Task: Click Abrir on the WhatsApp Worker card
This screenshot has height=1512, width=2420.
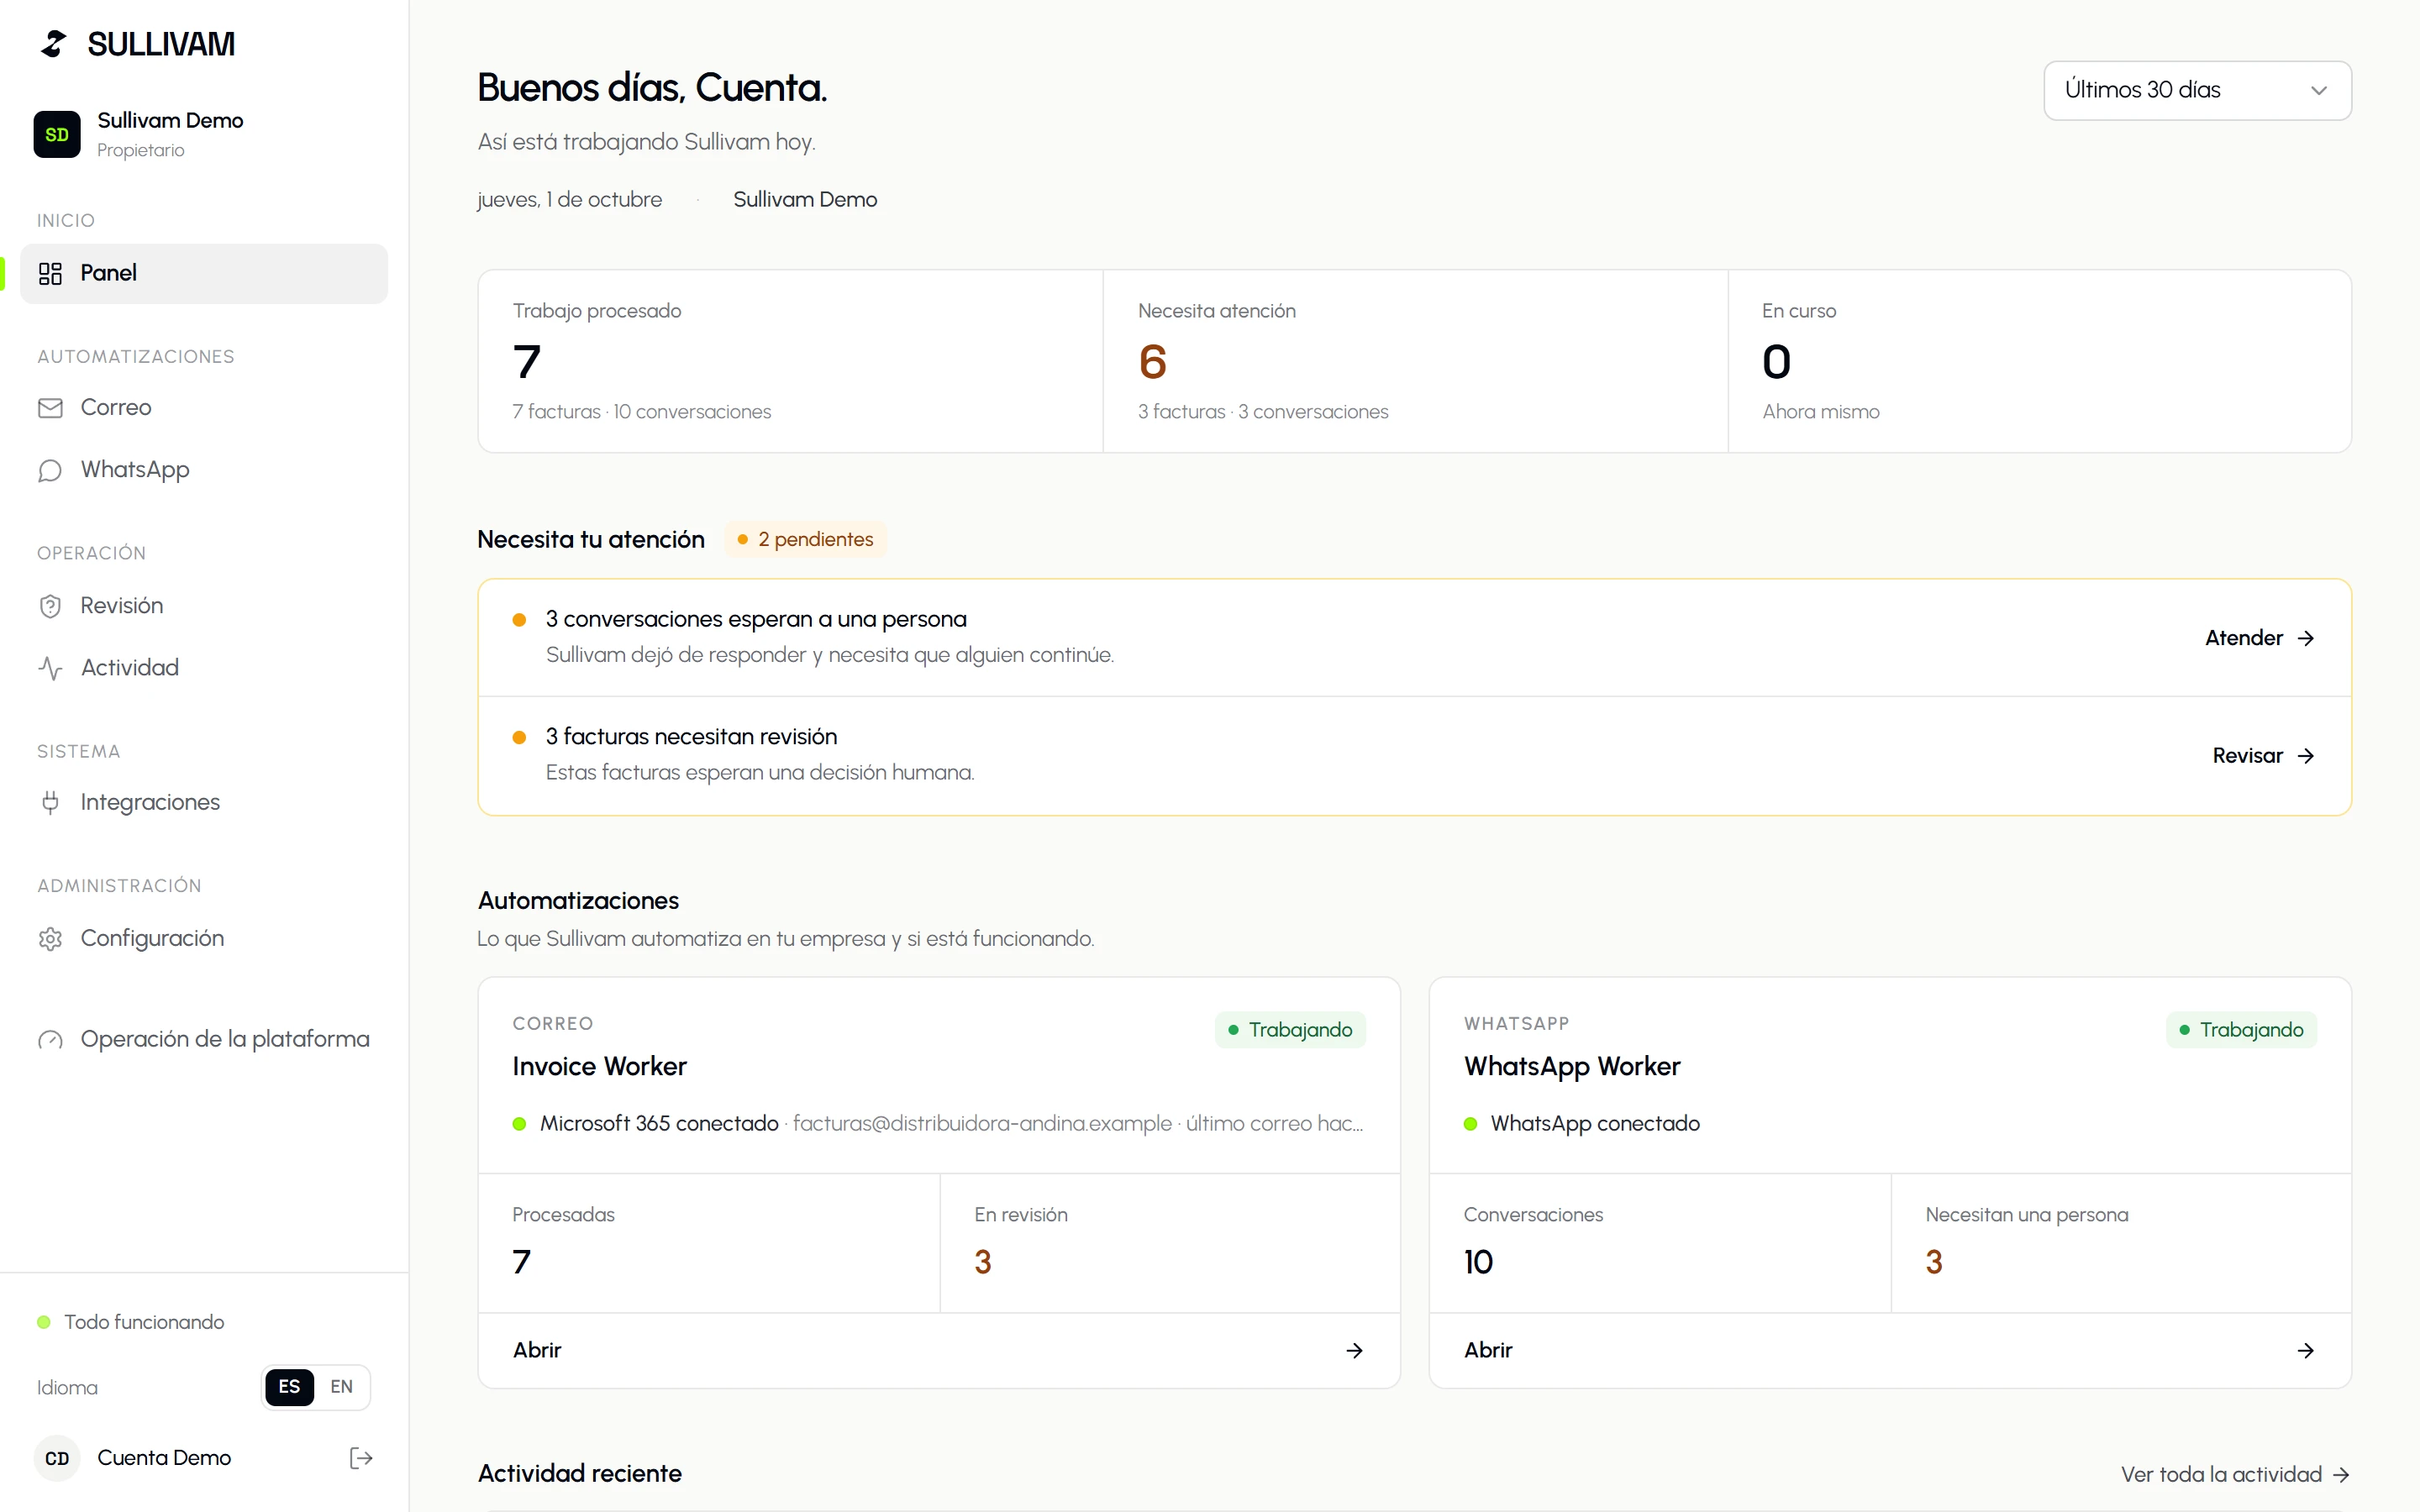Action: (1890, 1350)
